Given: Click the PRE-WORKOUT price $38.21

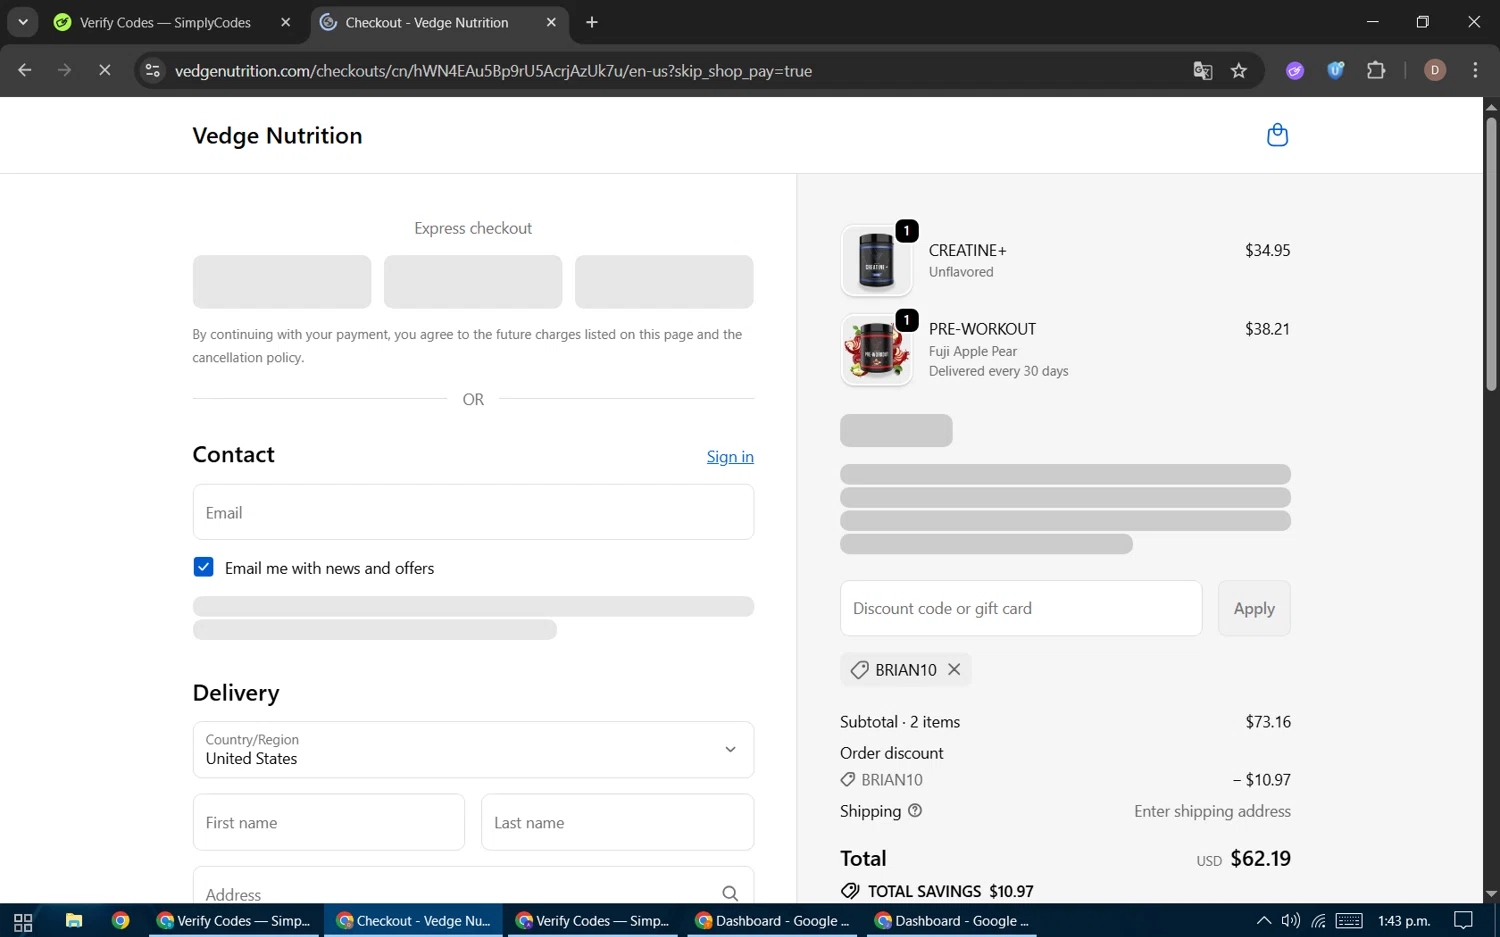Looking at the screenshot, I should coord(1267,329).
